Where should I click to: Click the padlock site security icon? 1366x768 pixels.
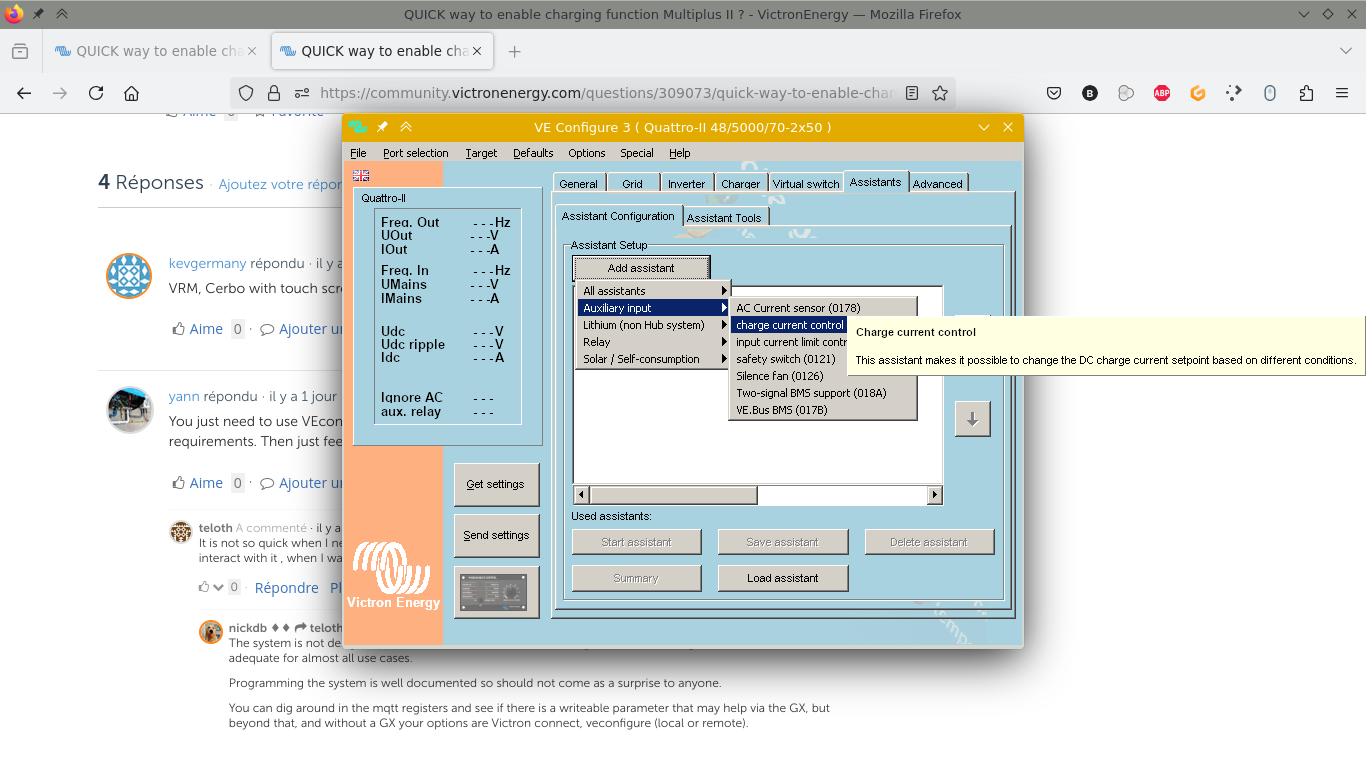pos(274,93)
